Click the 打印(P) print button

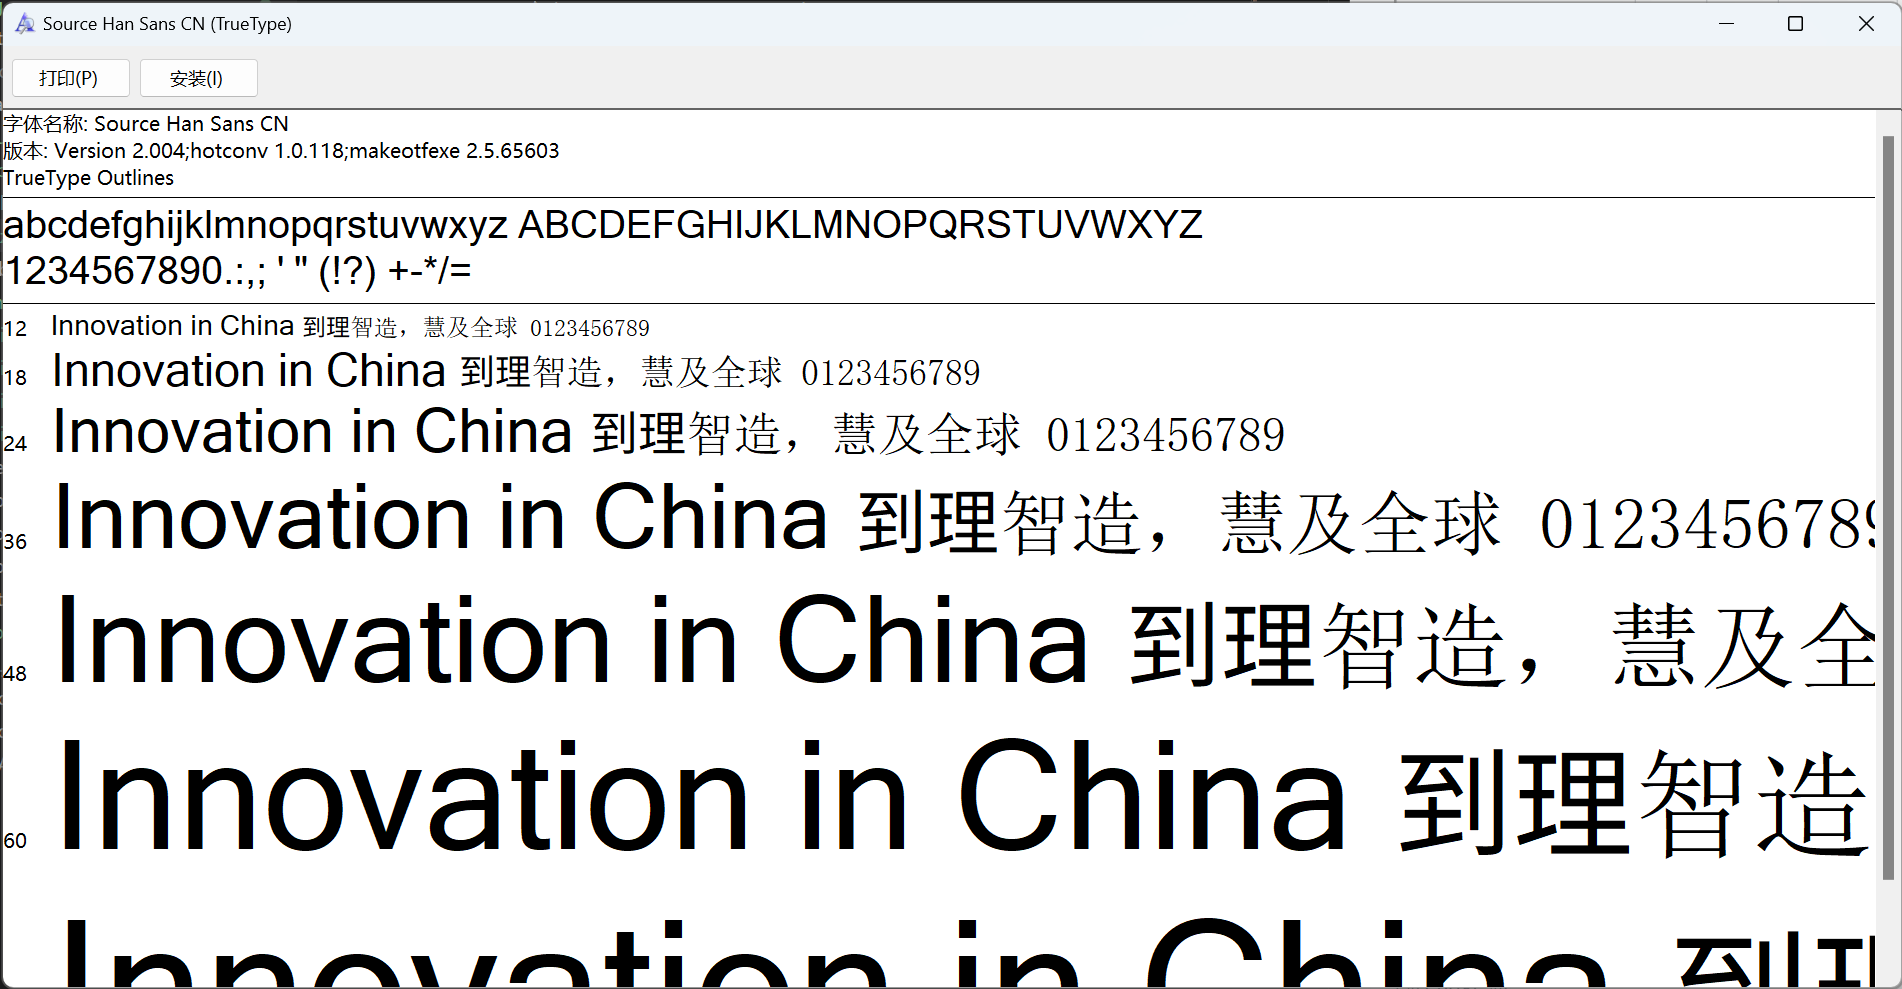(70, 78)
